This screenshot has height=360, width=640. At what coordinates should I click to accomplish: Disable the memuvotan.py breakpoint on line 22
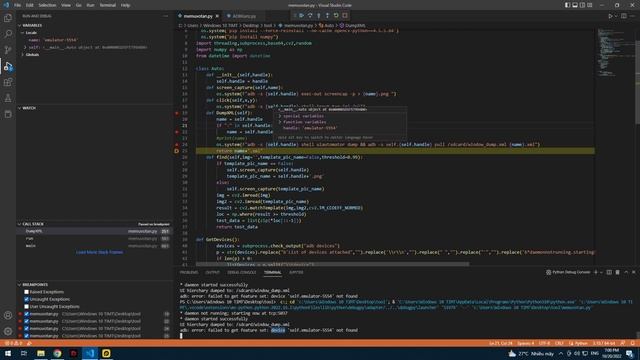coord(27,321)
